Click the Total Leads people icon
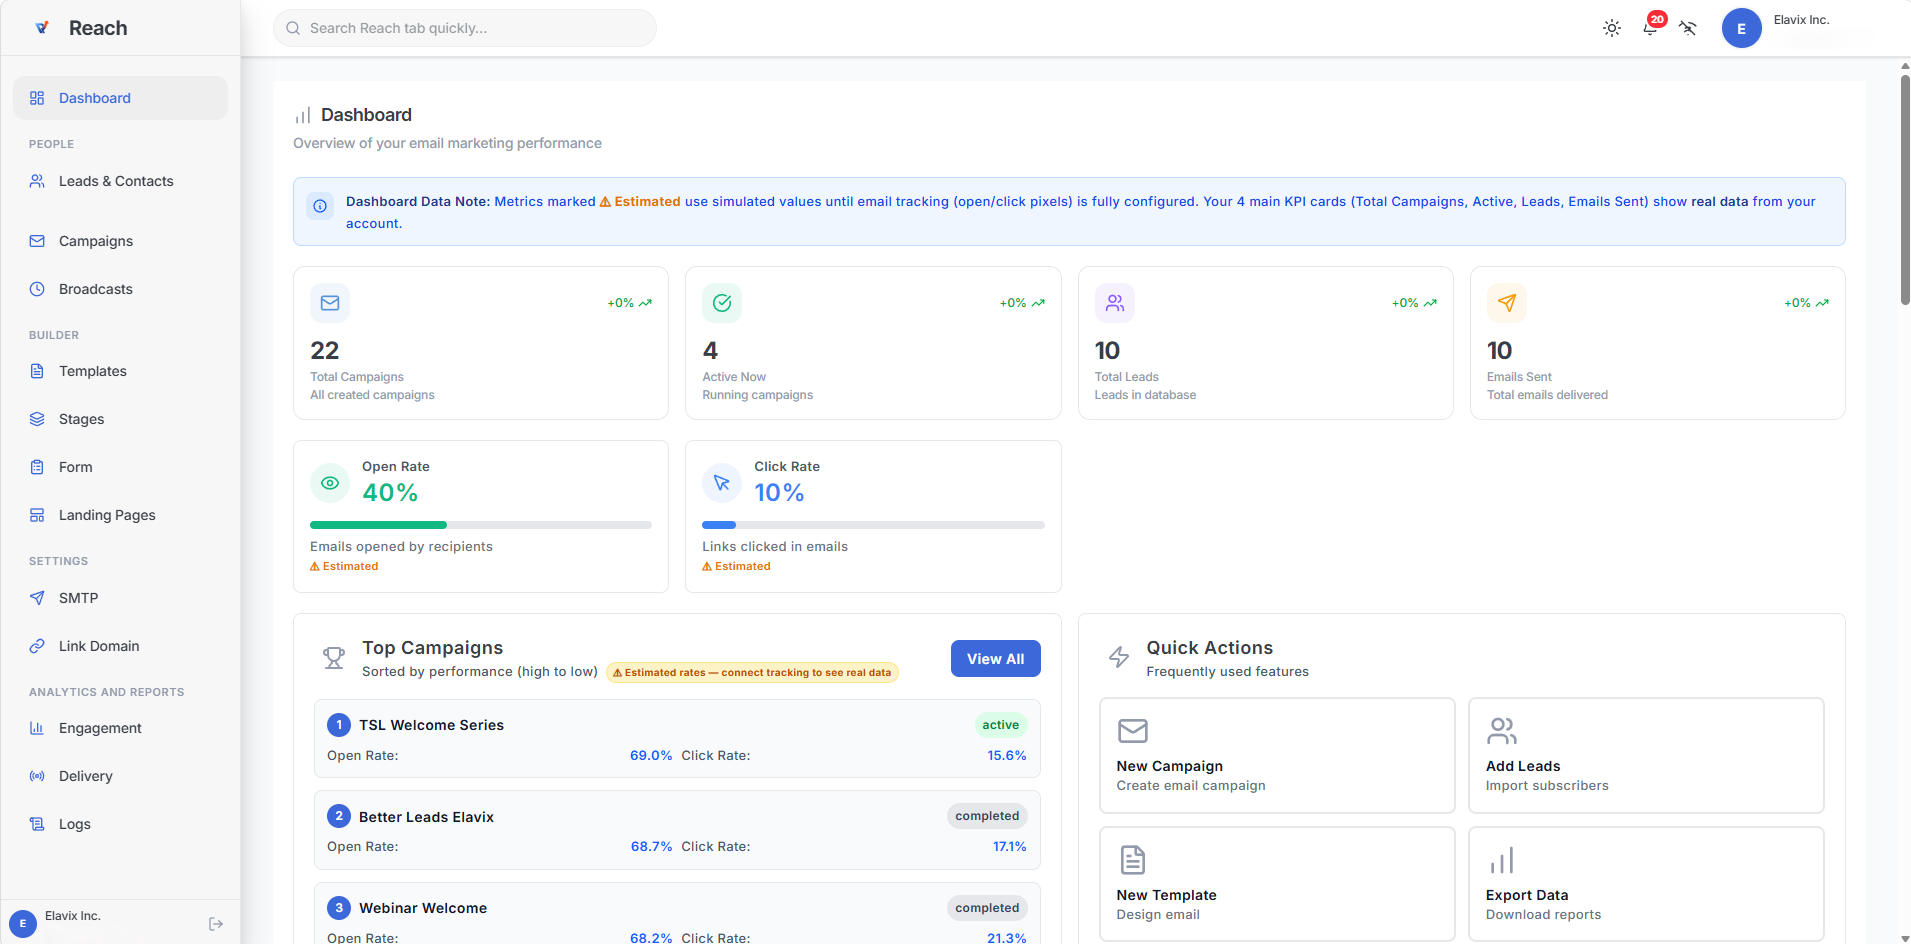 [x=1114, y=303]
